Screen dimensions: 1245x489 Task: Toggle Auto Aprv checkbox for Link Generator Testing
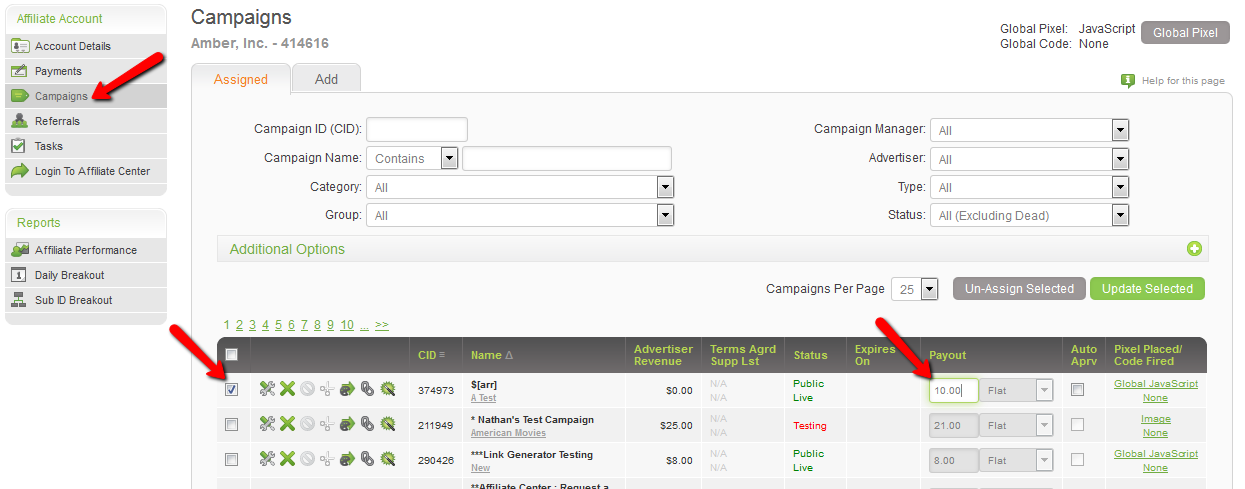point(1077,459)
